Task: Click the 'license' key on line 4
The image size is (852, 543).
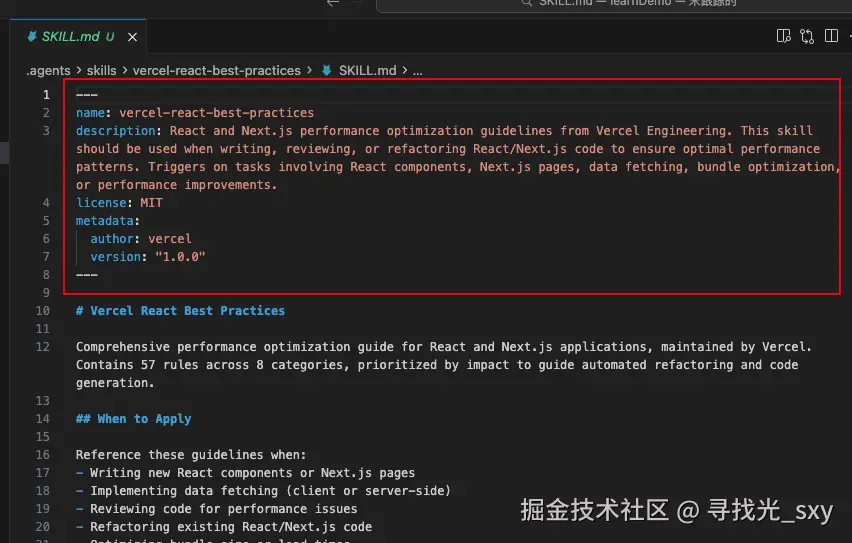Action: click(x=101, y=203)
